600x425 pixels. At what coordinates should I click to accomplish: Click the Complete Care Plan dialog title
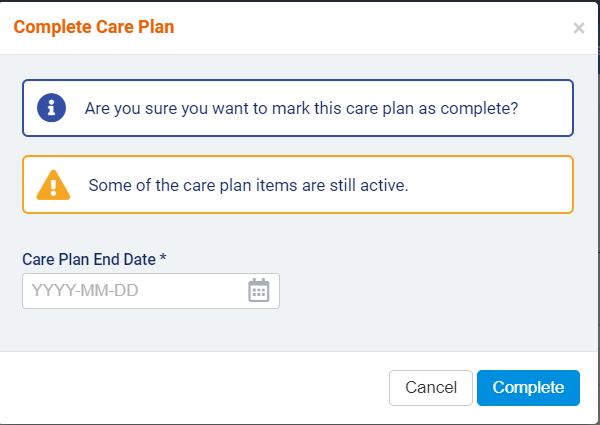(x=93, y=27)
